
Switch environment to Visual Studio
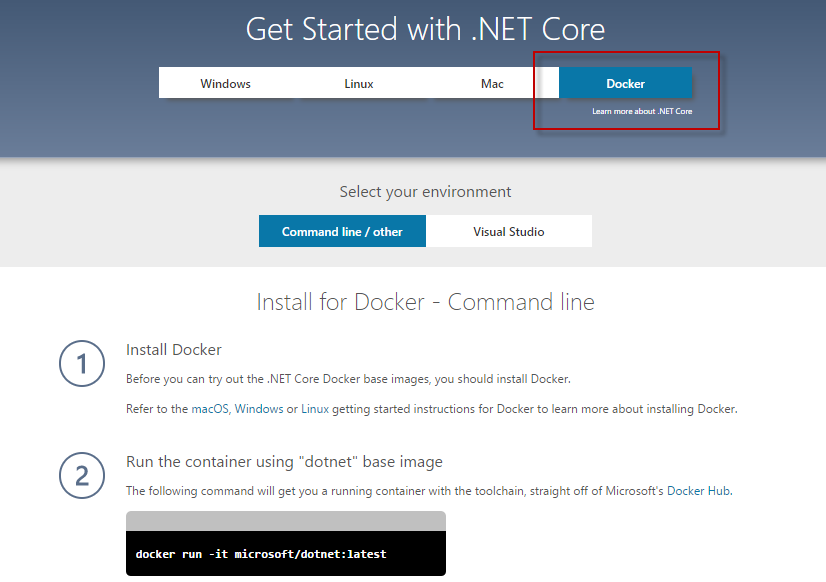point(509,231)
